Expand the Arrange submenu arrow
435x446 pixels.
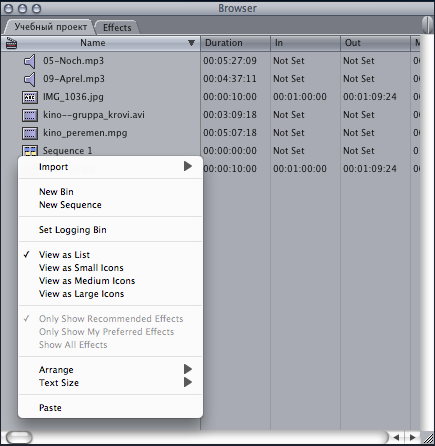point(188,369)
